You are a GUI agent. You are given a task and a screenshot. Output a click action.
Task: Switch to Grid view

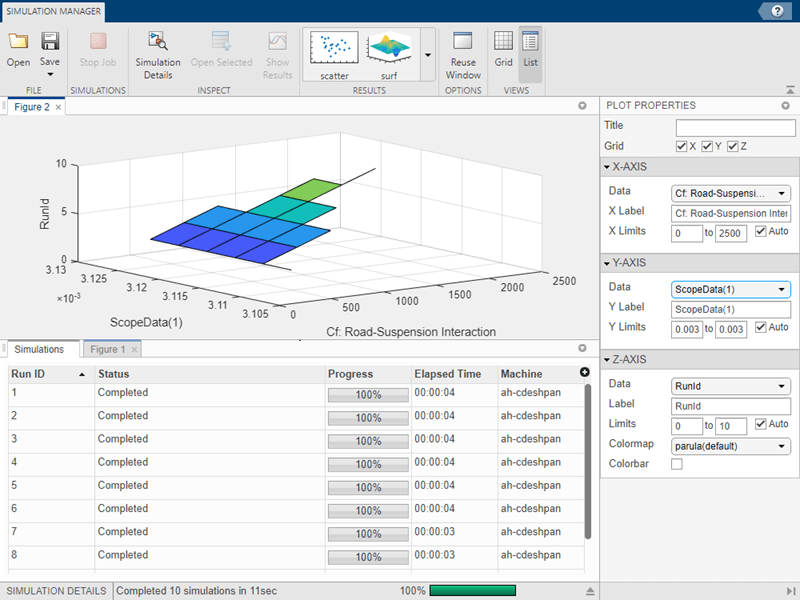(x=504, y=48)
